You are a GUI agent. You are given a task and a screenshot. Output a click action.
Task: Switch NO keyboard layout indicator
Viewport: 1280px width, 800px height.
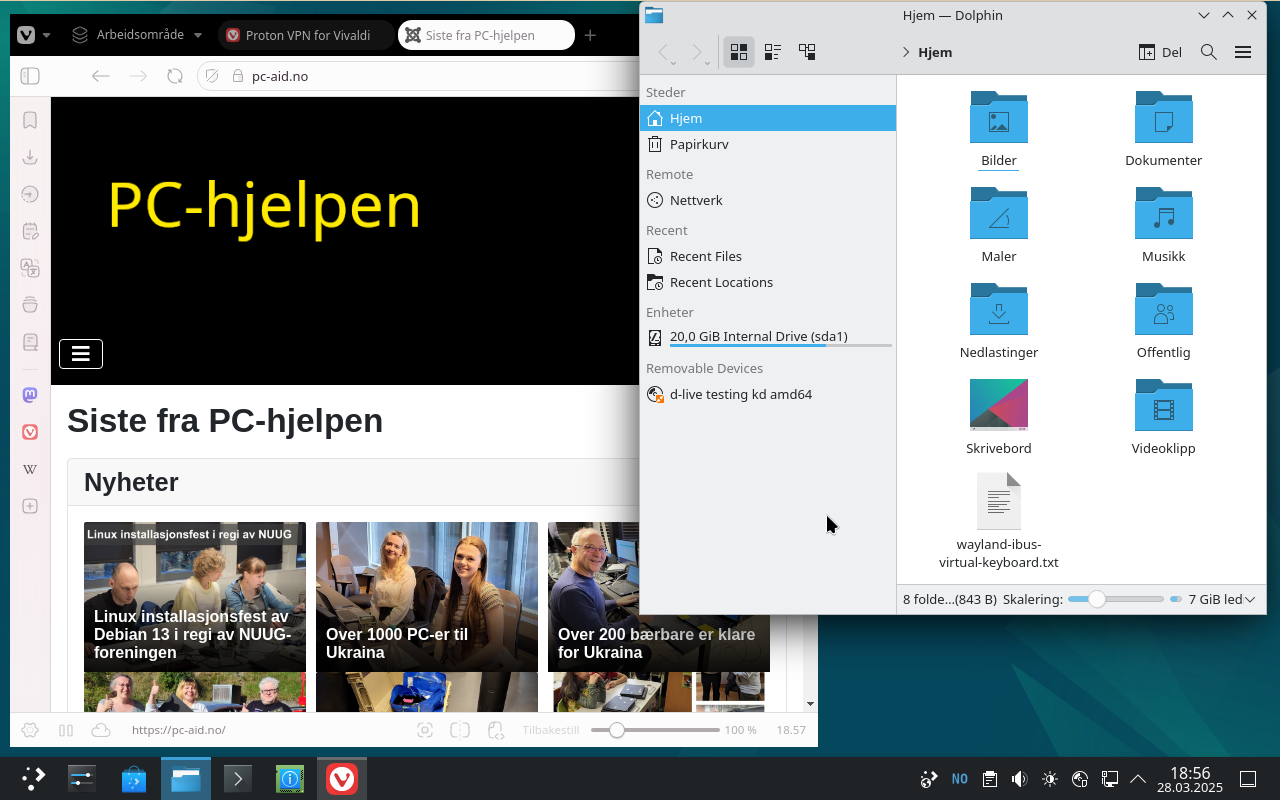[959, 778]
